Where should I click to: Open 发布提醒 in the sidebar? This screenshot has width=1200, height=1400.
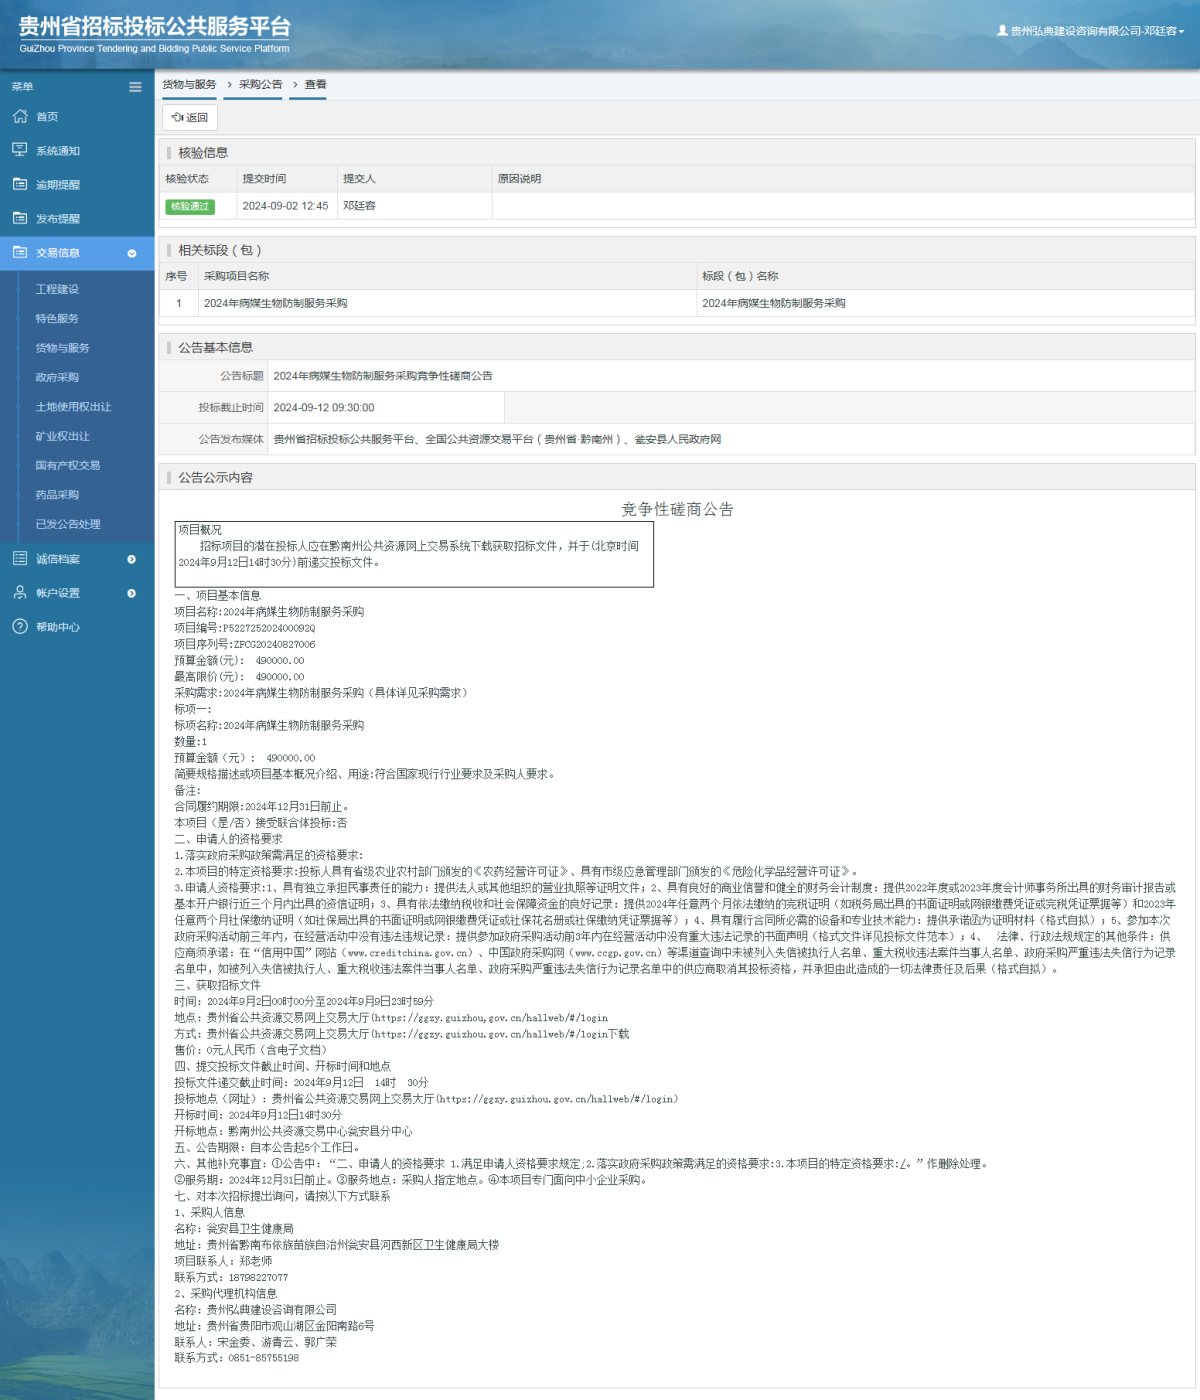click(58, 219)
